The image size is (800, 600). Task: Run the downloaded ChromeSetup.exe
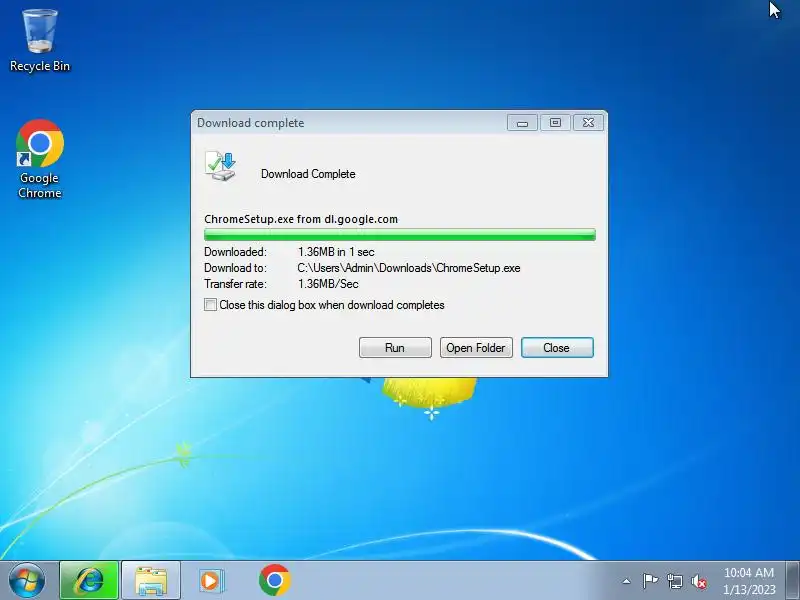coord(395,347)
